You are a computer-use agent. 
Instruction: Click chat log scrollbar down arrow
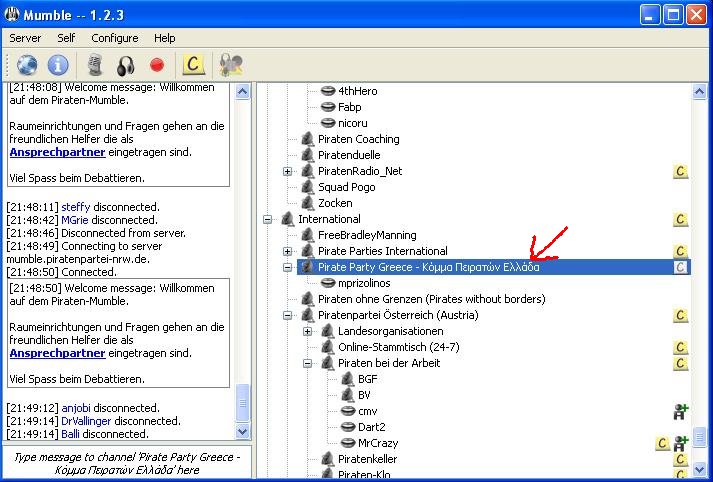(x=242, y=431)
